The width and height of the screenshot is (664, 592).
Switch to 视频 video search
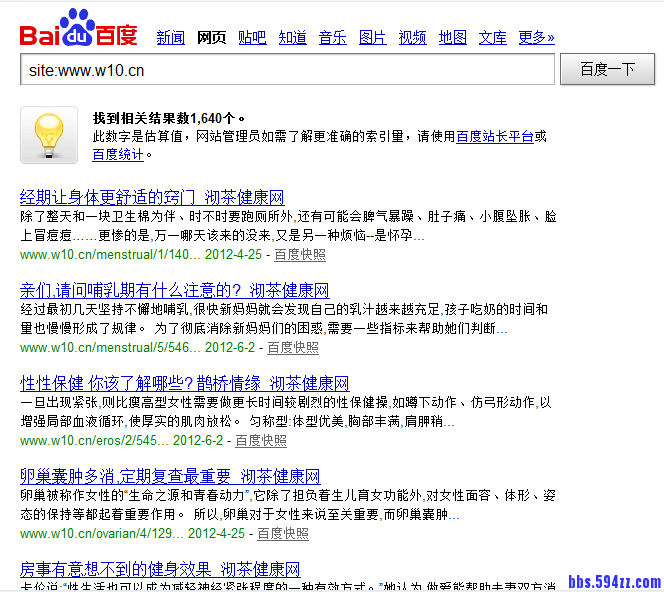click(x=412, y=38)
